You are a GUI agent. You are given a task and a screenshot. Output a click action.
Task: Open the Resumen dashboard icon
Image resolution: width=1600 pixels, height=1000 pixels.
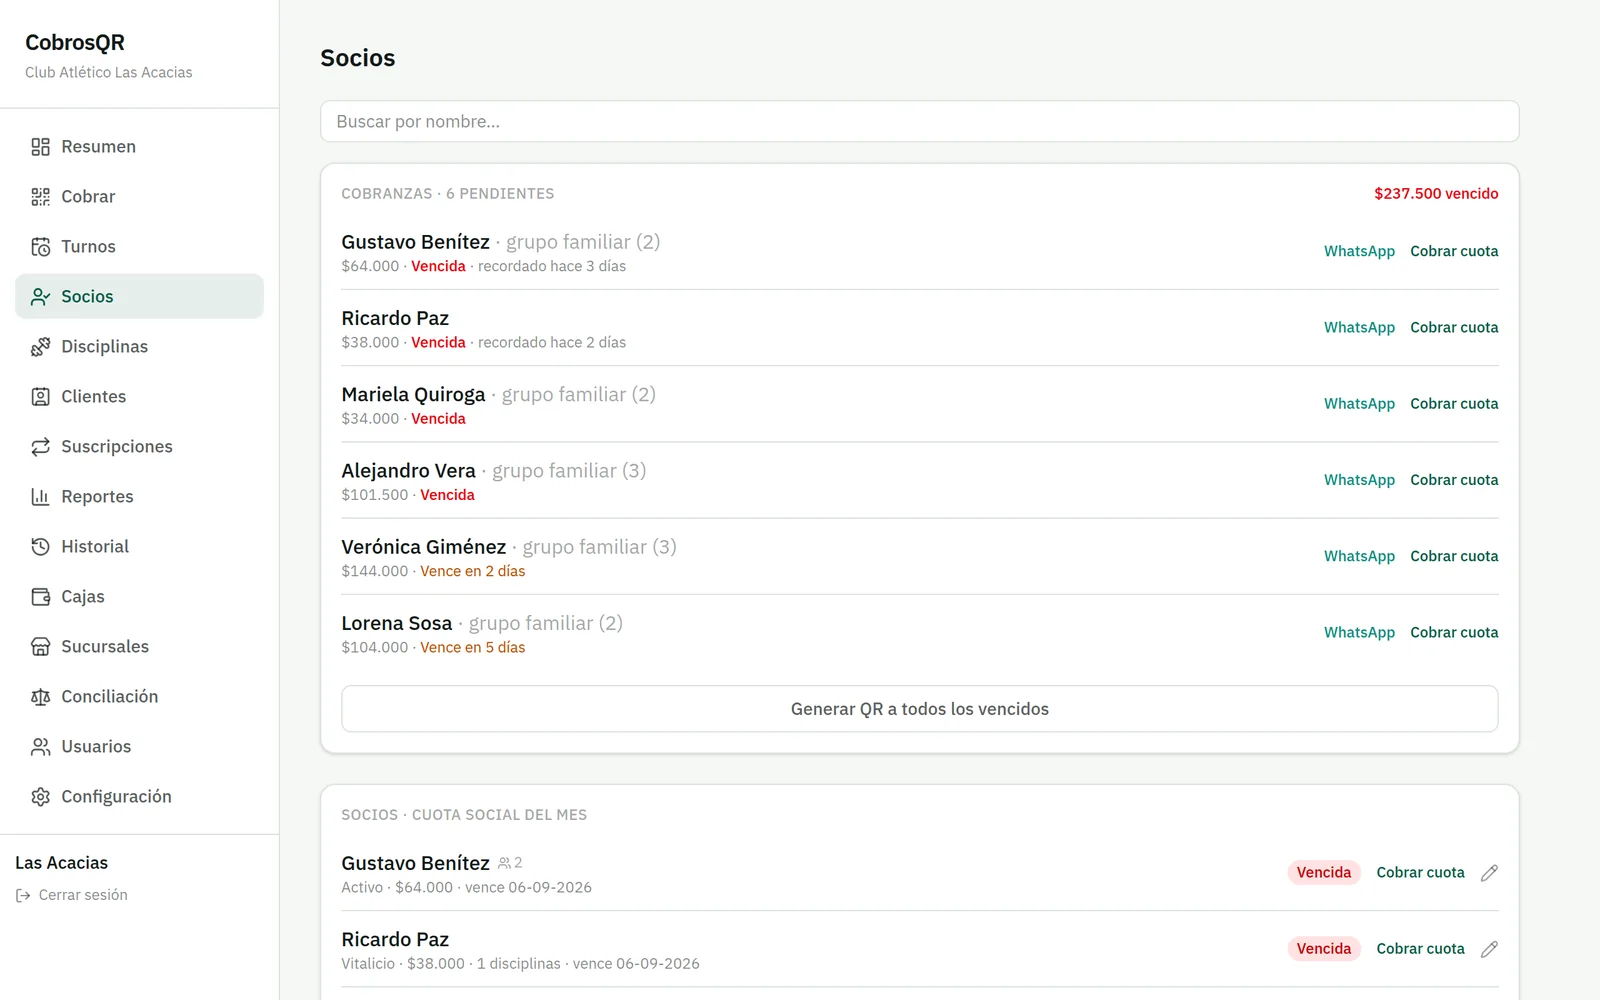click(x=40, y=147)
